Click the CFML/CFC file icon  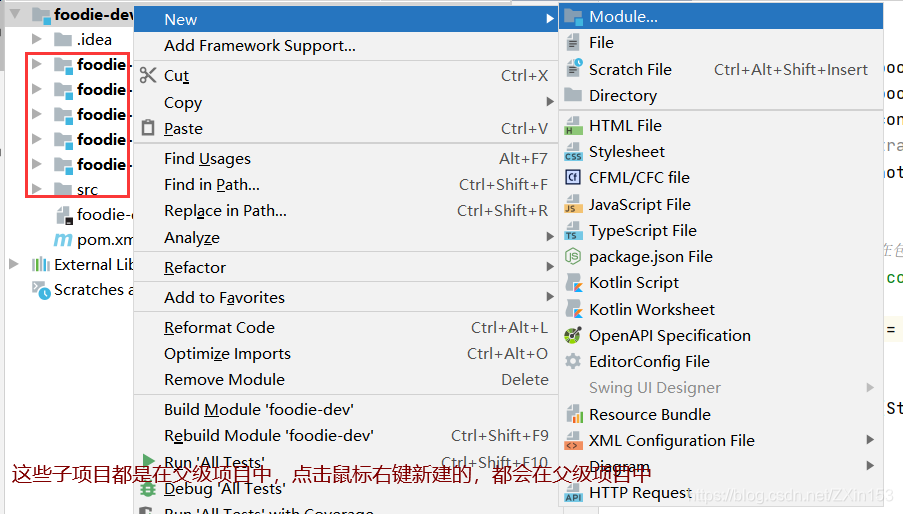pos(573,177)
